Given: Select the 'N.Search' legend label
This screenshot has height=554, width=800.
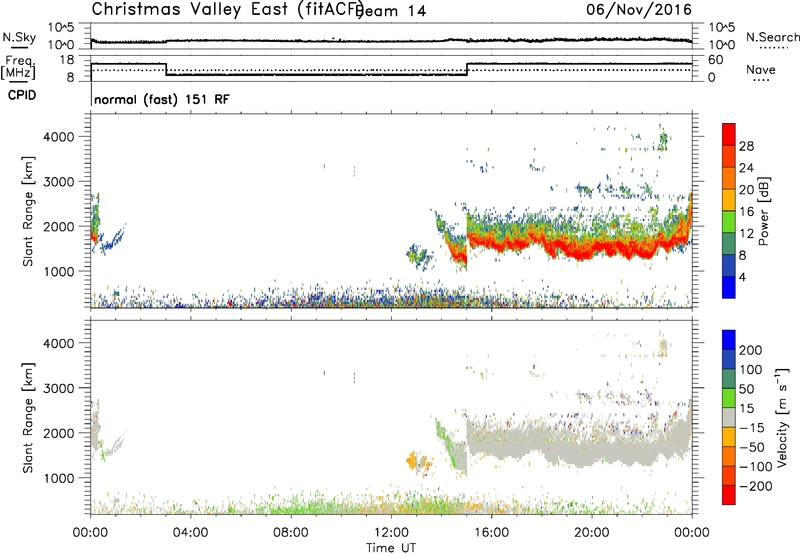Looking at the screenshot, I should click(x=772, y=37).
